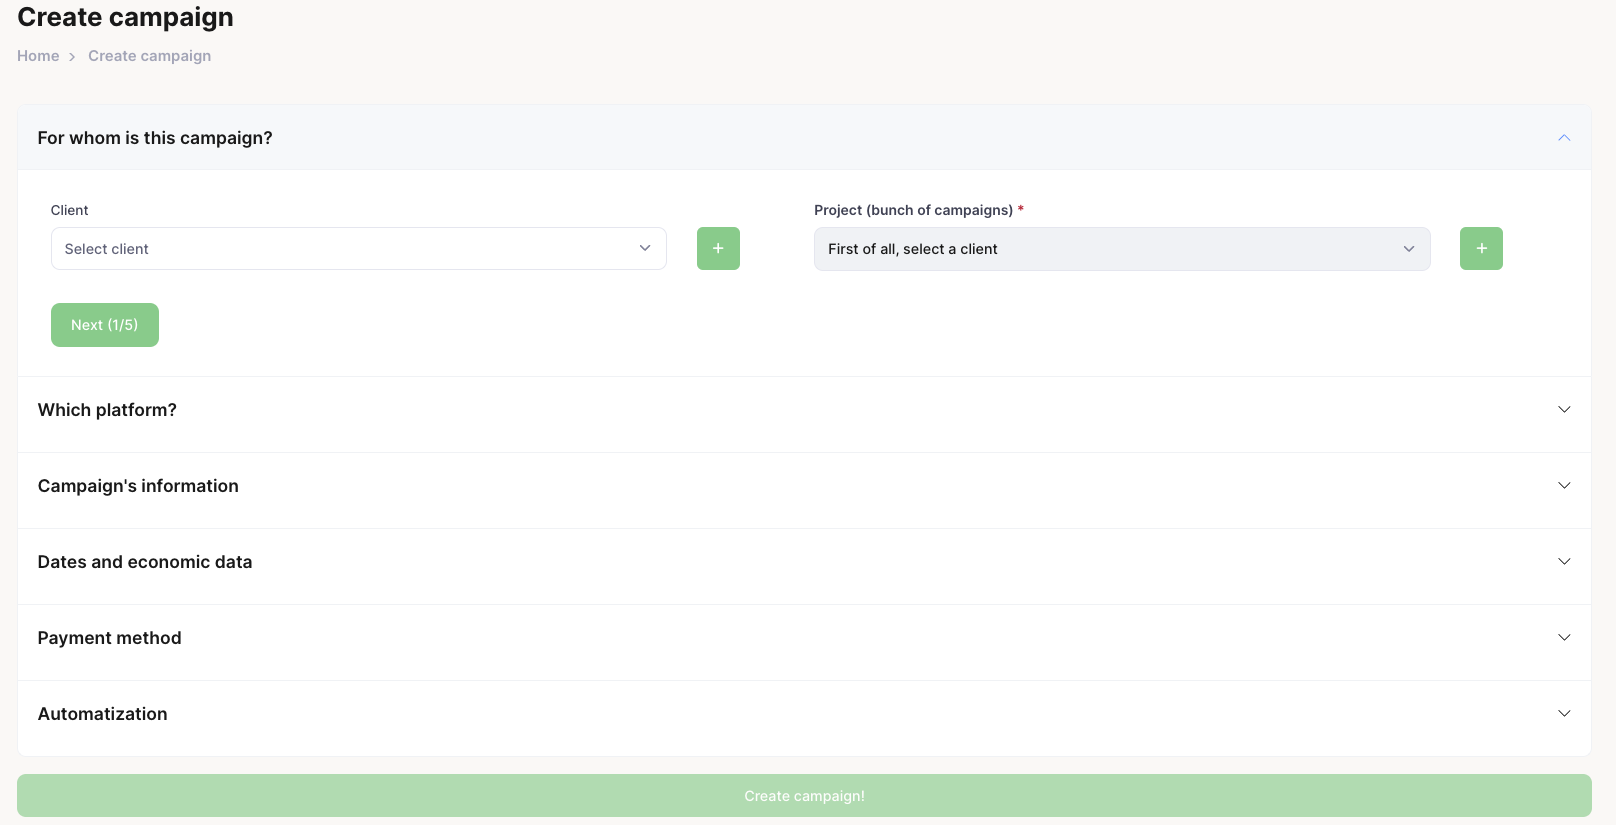Add a new client with the plus button
This screenshot has width=1616, height=825.
tap(718, 248)
